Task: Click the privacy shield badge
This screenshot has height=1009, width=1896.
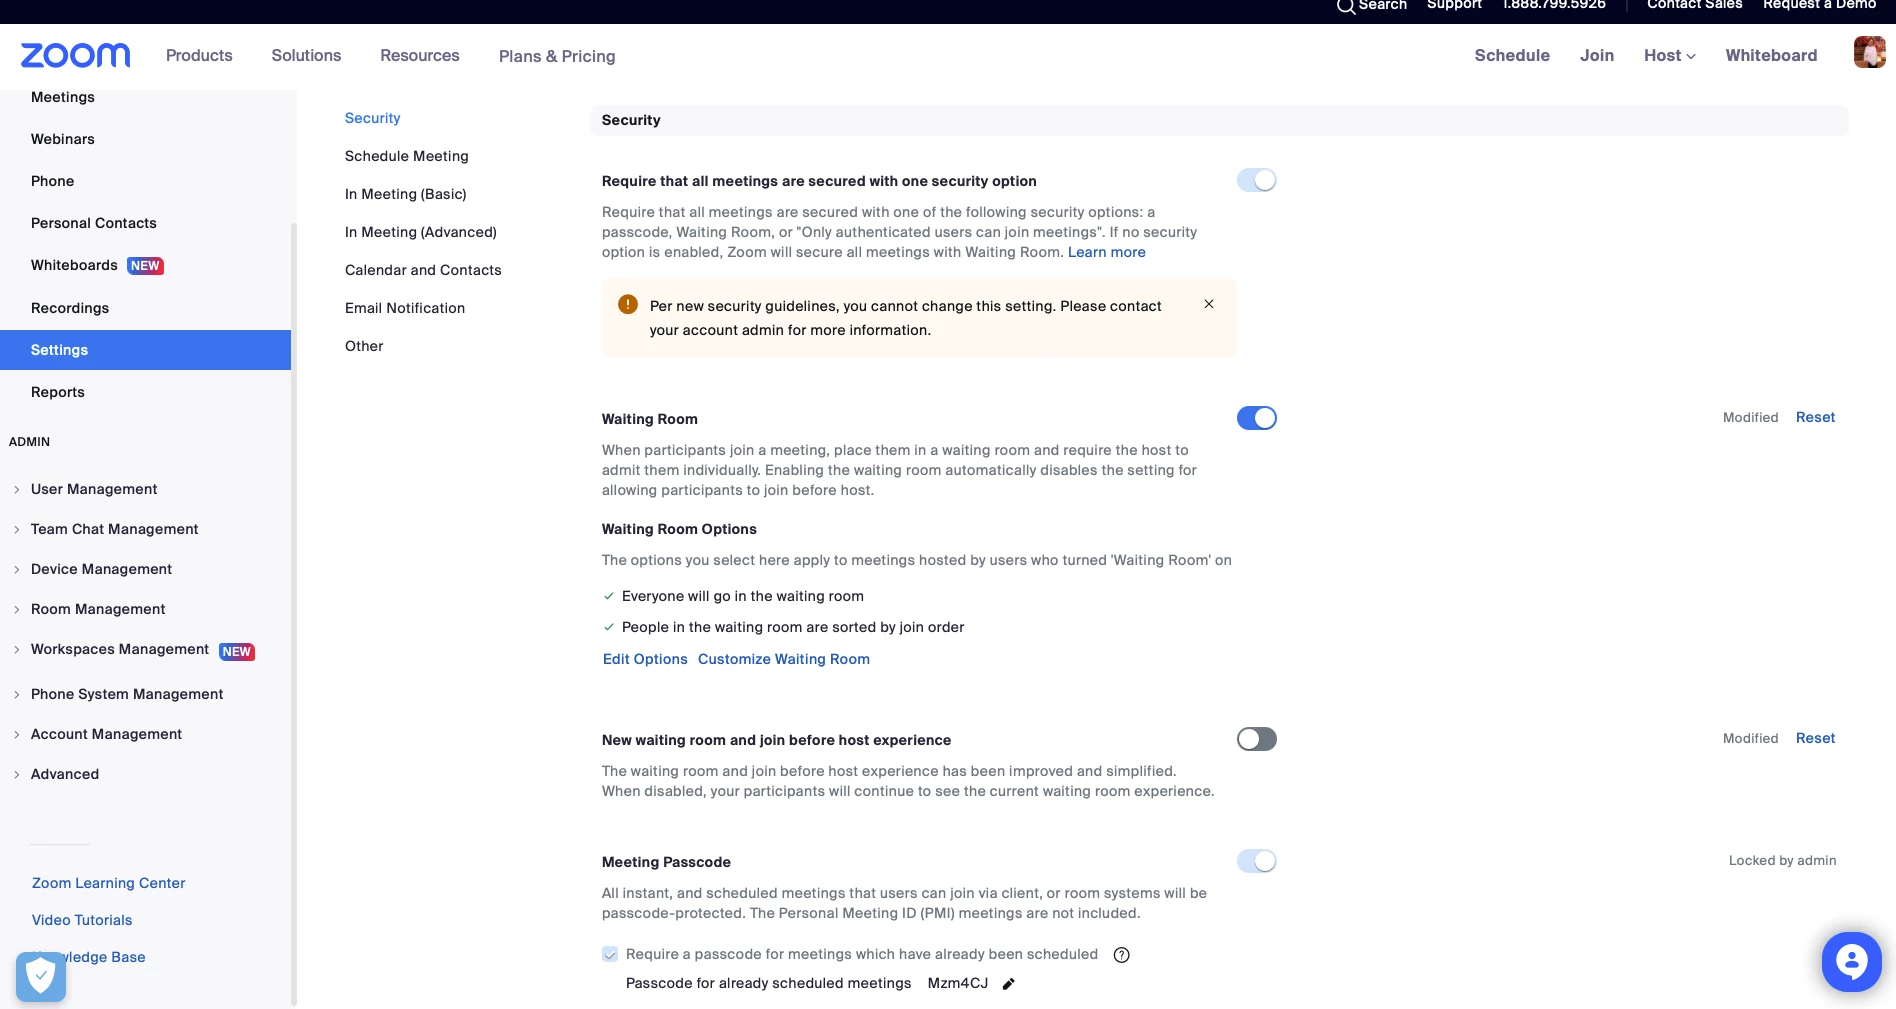Action: (41, 977)
